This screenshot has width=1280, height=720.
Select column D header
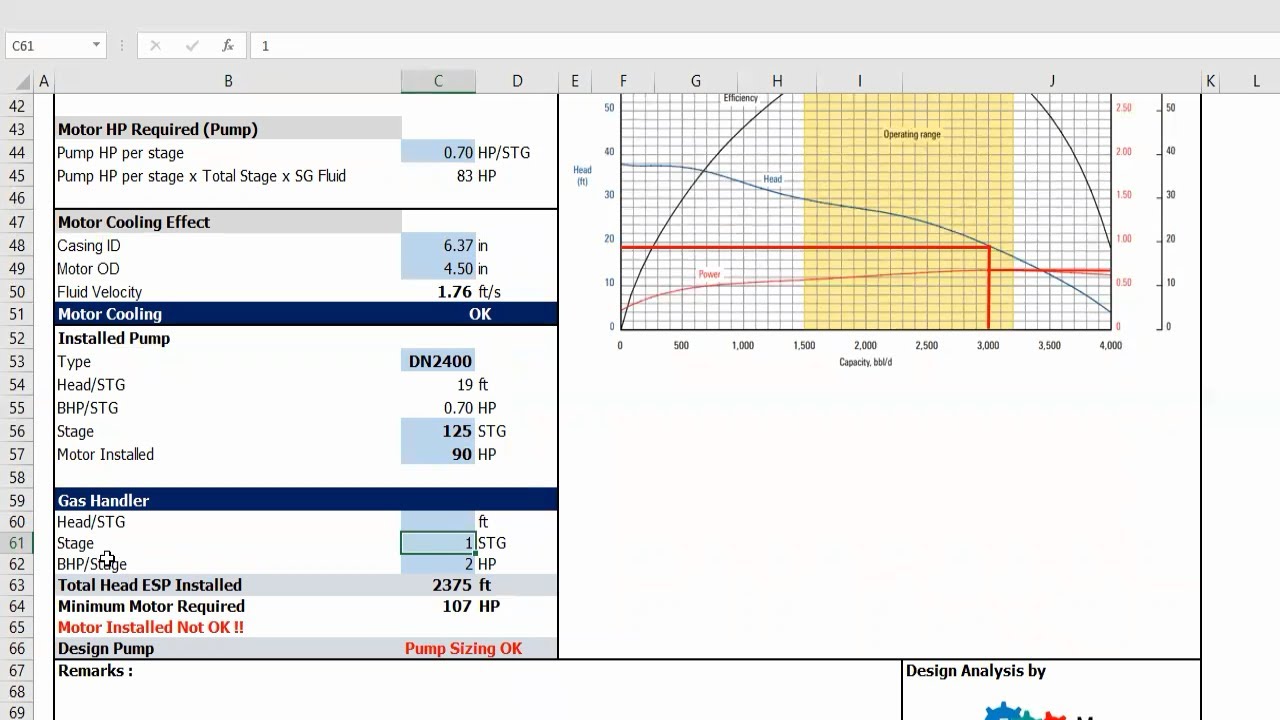(x=517, y=81)
